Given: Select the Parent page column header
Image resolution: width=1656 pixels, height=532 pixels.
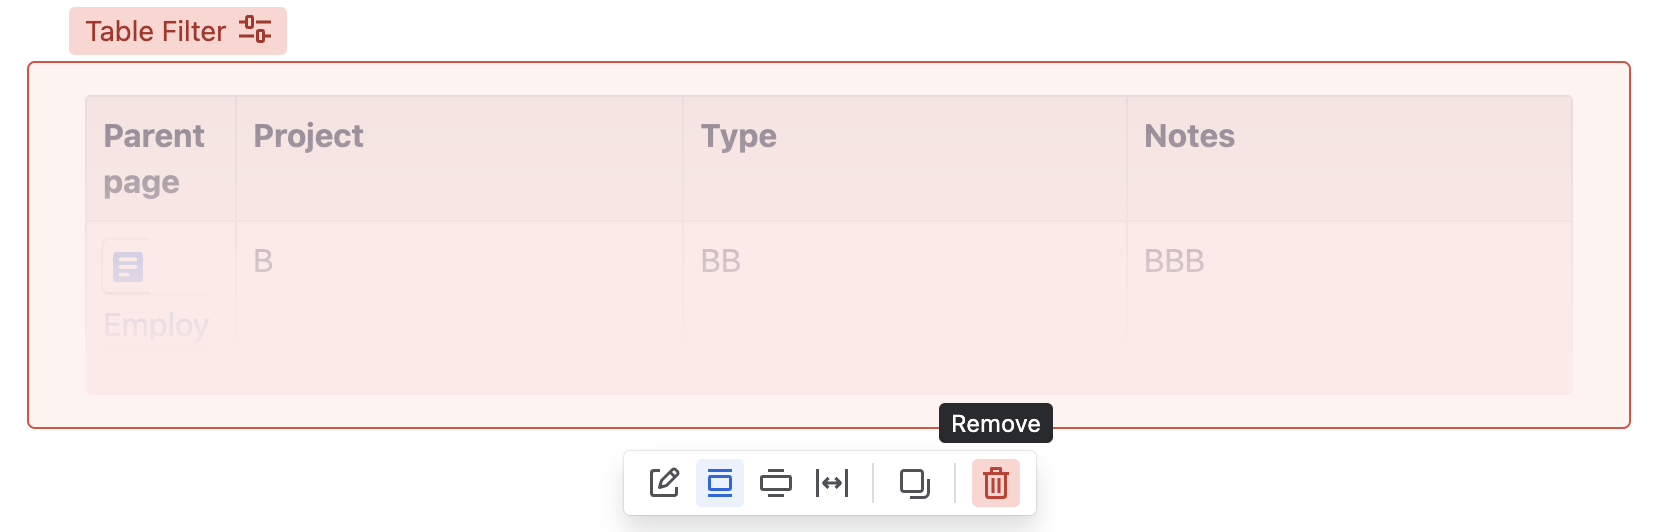Looking at the screenshot, I should click(x=161, y=159).
